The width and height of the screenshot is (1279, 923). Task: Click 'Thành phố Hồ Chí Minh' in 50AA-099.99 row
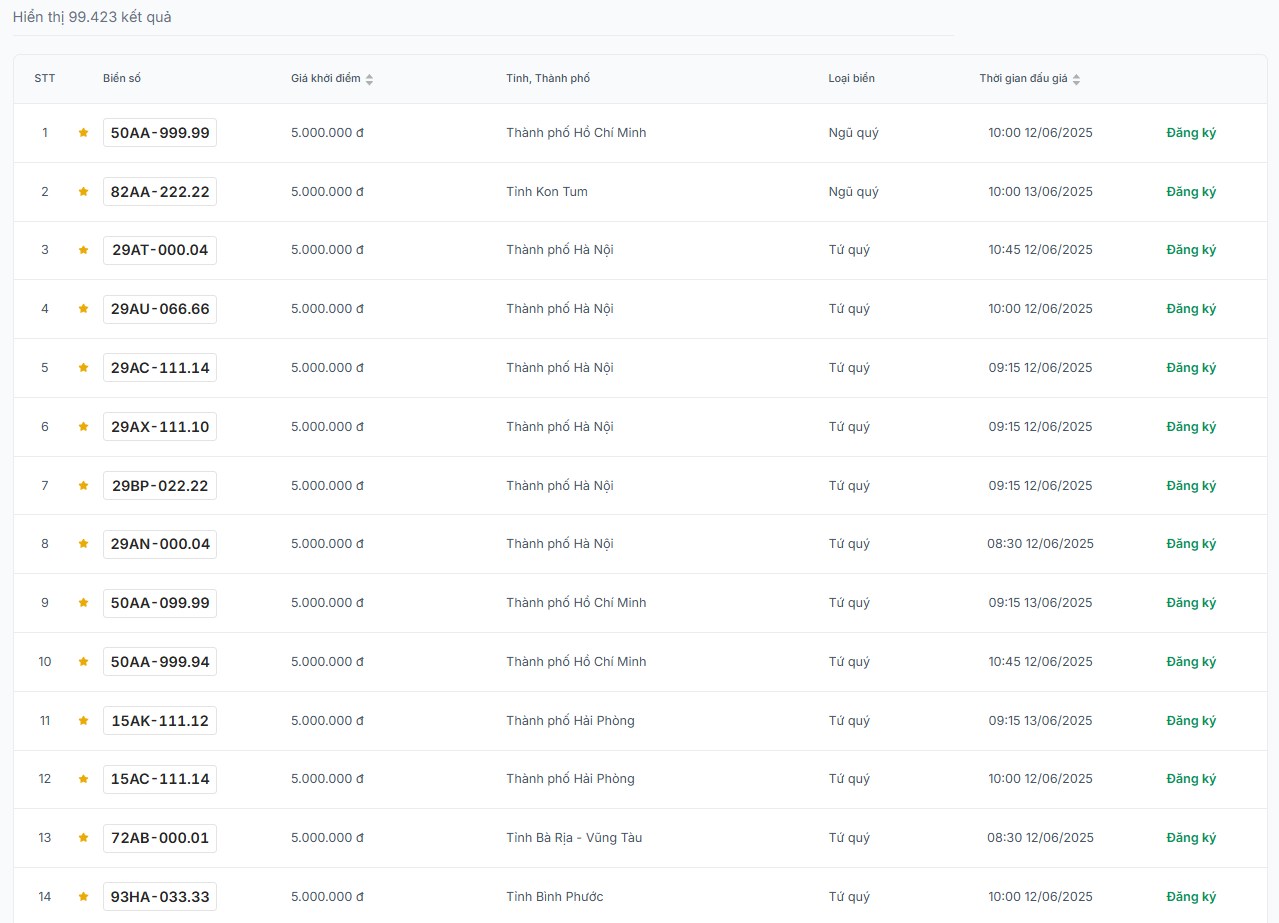point(576,603)
